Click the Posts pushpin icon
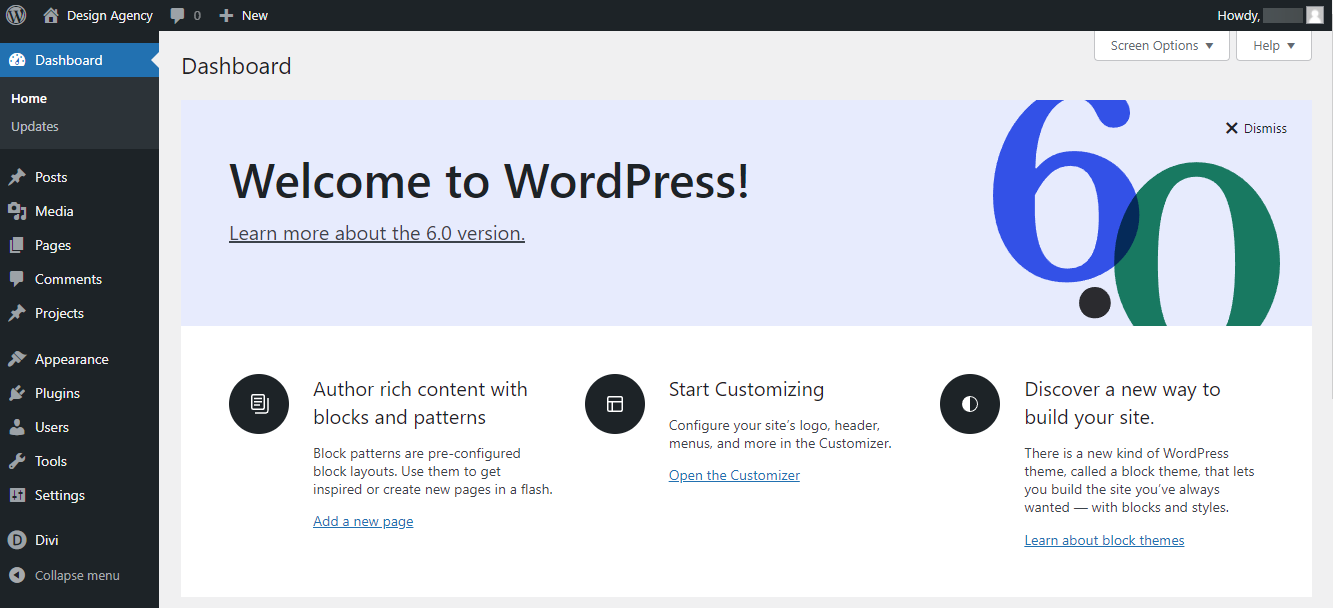Image resolution: width=1333 pixels, height=608 pixels. coord(17,177)
